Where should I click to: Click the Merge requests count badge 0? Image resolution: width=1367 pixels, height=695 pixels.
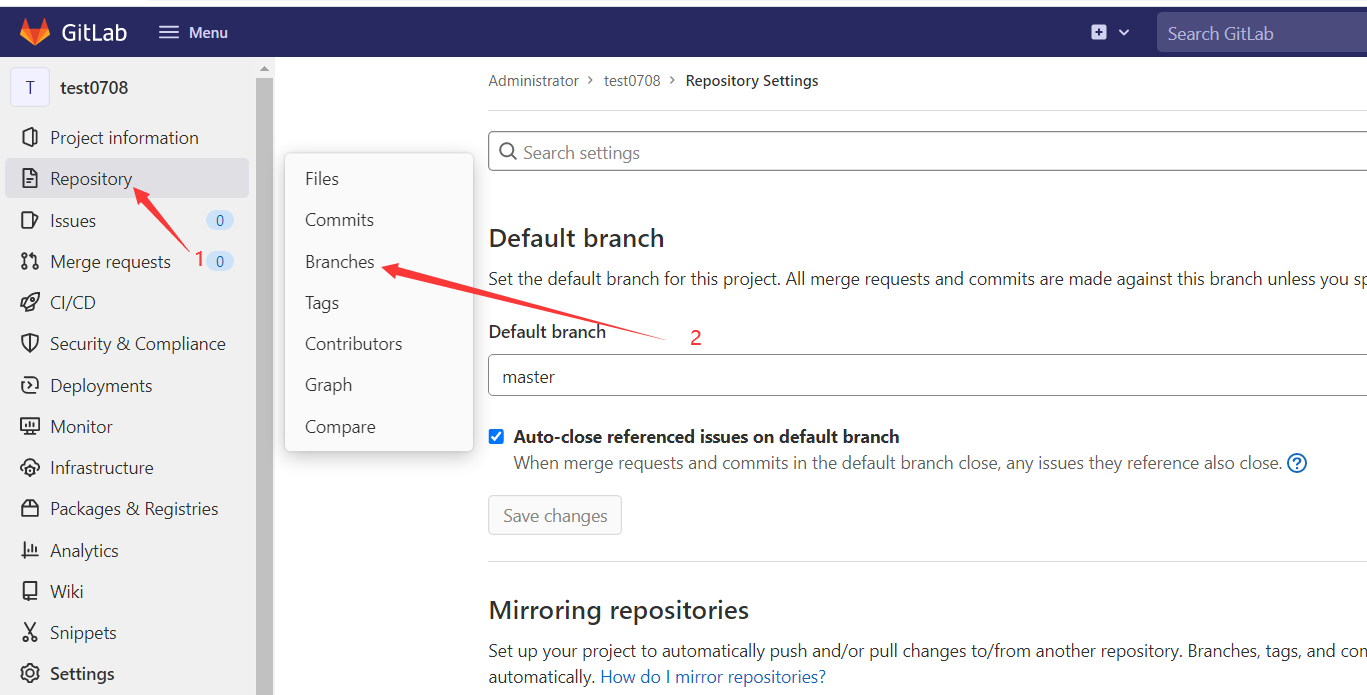click(x=220, y=261)
